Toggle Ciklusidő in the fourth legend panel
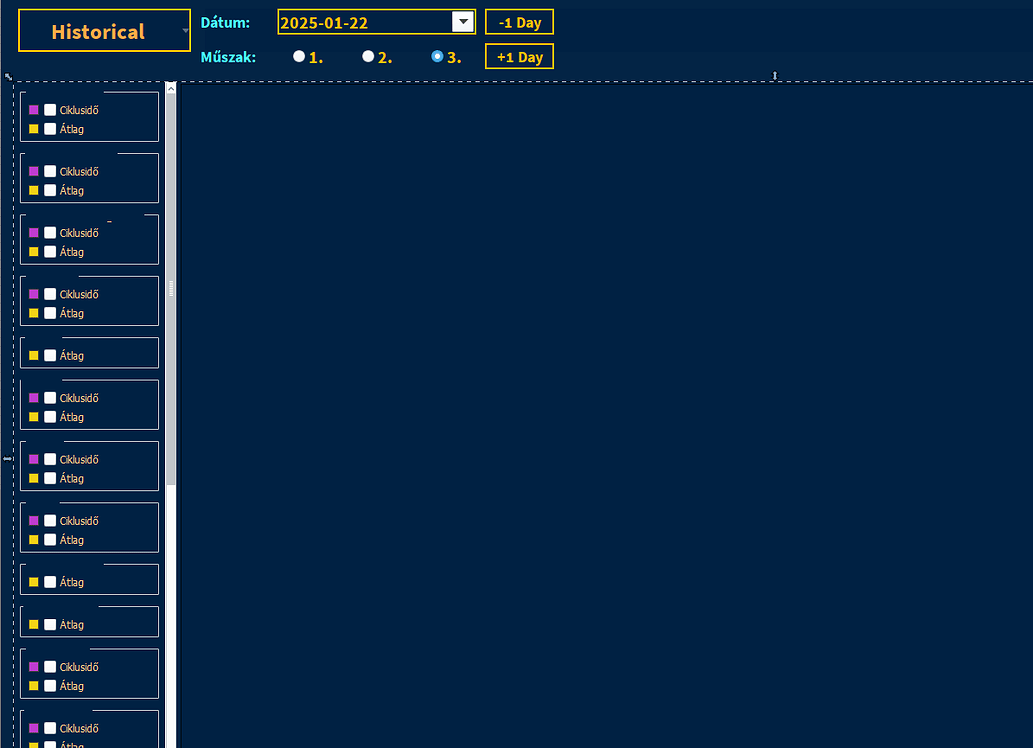This screenshot has width=1033, height=748. tap(49, 294)
